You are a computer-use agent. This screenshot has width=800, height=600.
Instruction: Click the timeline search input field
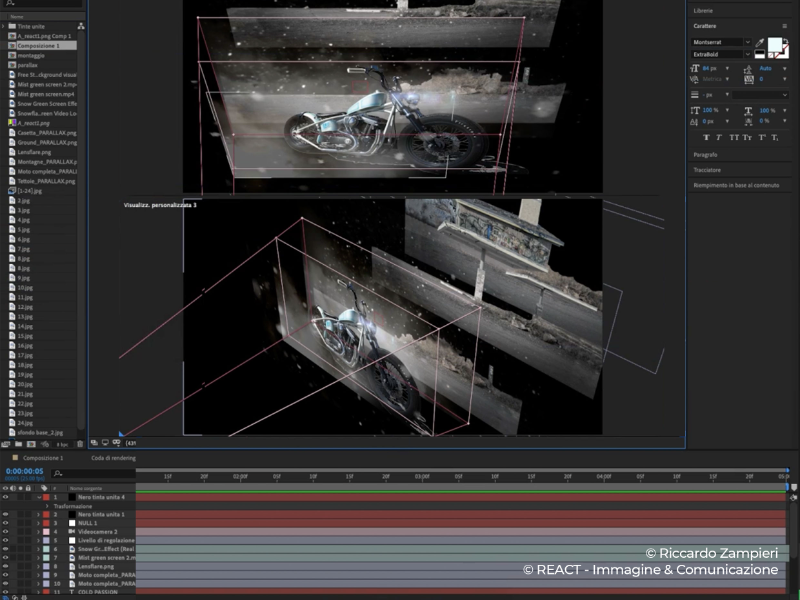(94, 473)
